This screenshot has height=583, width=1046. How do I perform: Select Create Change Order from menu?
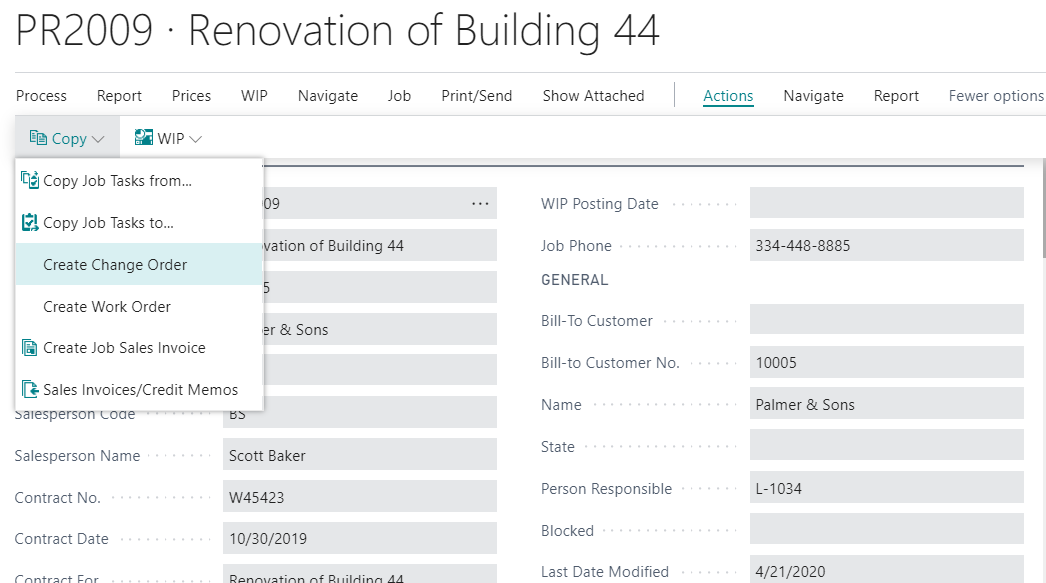[115, 265]
